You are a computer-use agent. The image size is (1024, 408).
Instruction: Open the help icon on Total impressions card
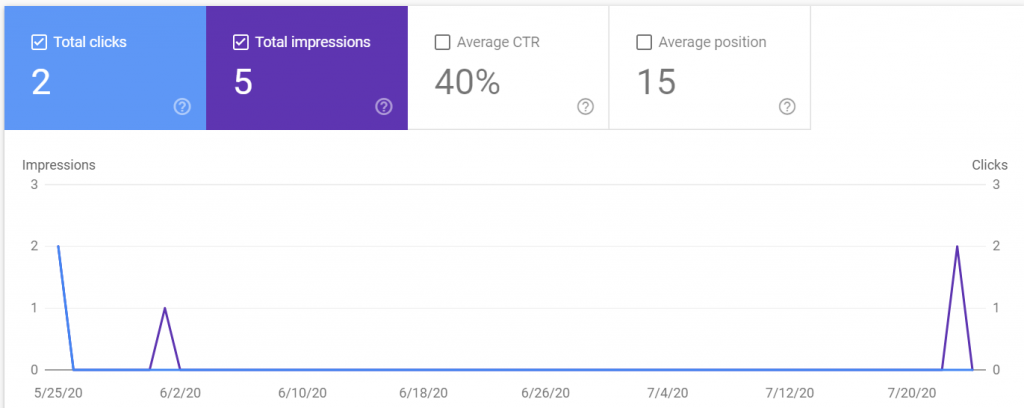tap(384, 107)
